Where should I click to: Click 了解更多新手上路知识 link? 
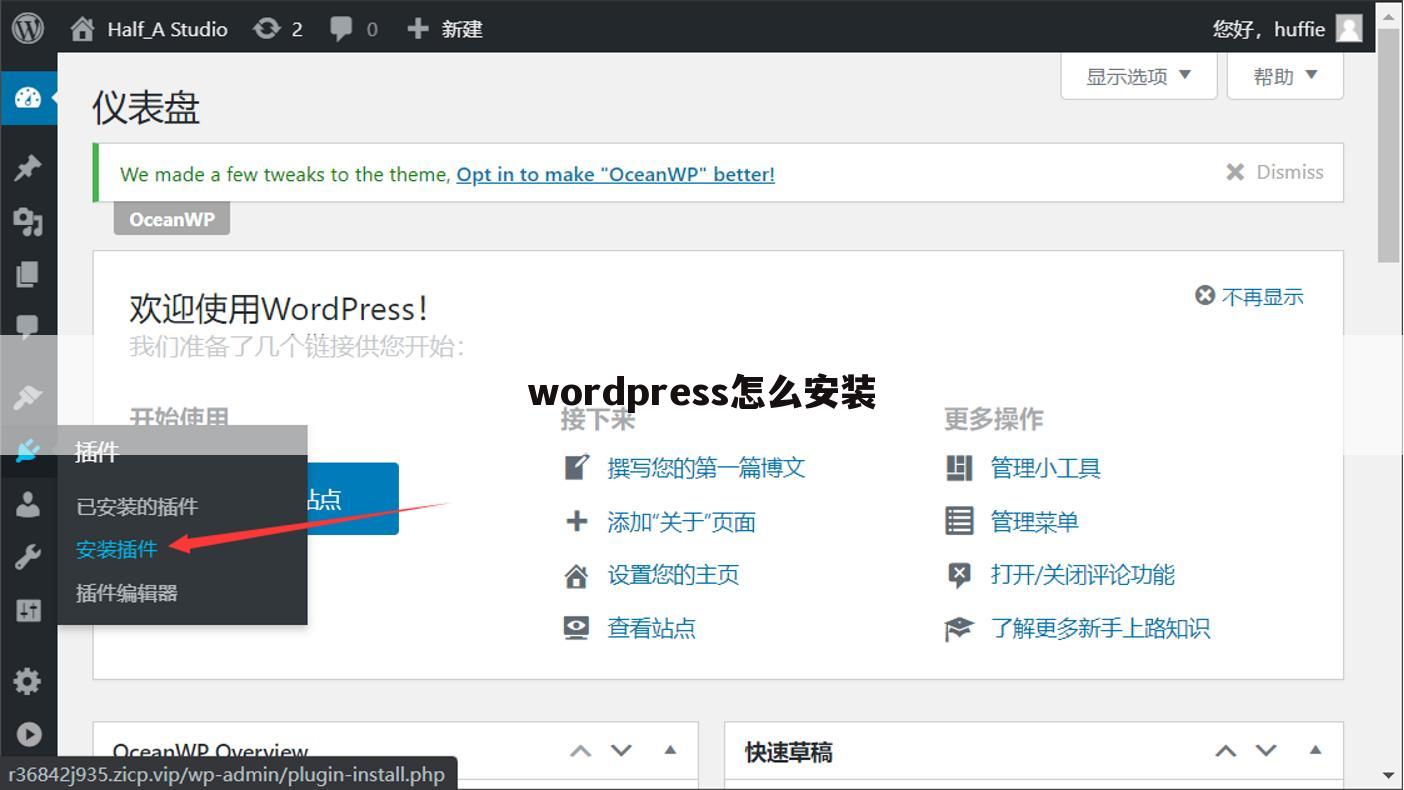tap(1101, 628)
